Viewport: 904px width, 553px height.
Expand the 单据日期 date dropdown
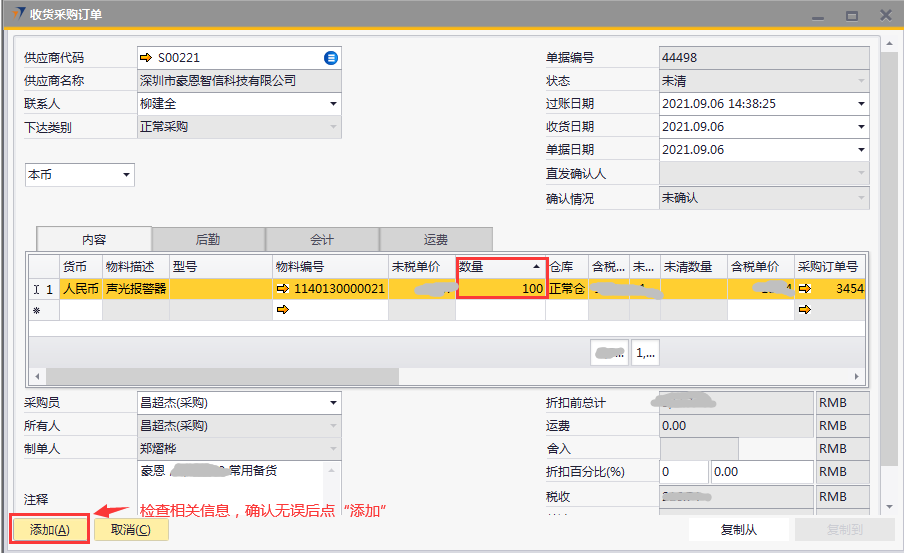pyautogui.click(x=860, y=150)
